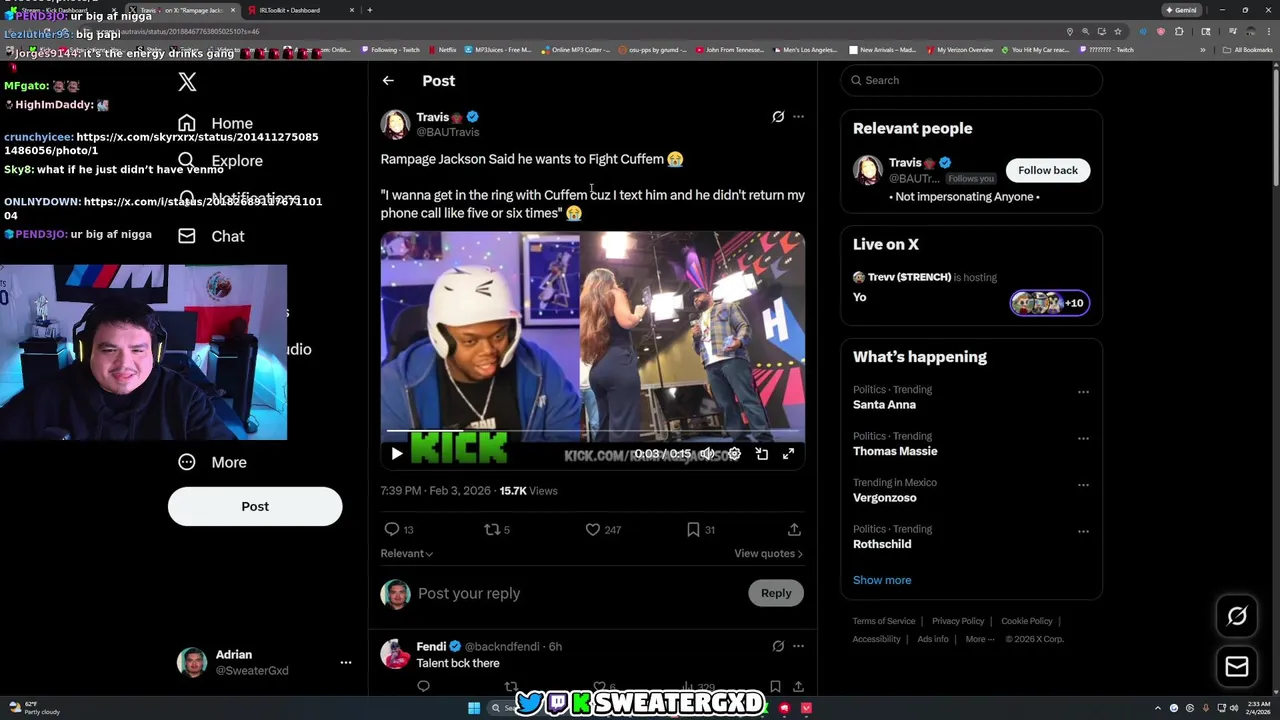
Task: Open Adrian account menu dots
Action: click(x=346, y=662)
